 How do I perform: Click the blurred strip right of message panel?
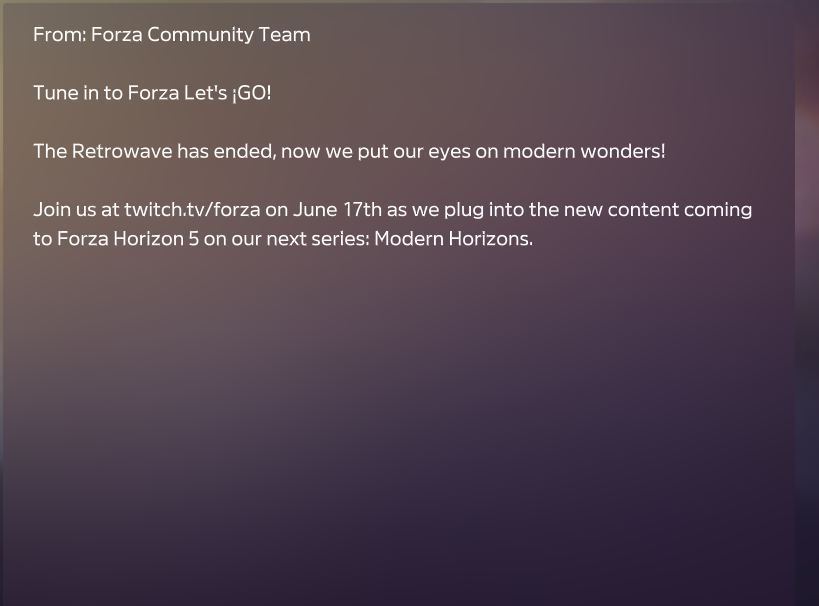[x=806, y=300]
